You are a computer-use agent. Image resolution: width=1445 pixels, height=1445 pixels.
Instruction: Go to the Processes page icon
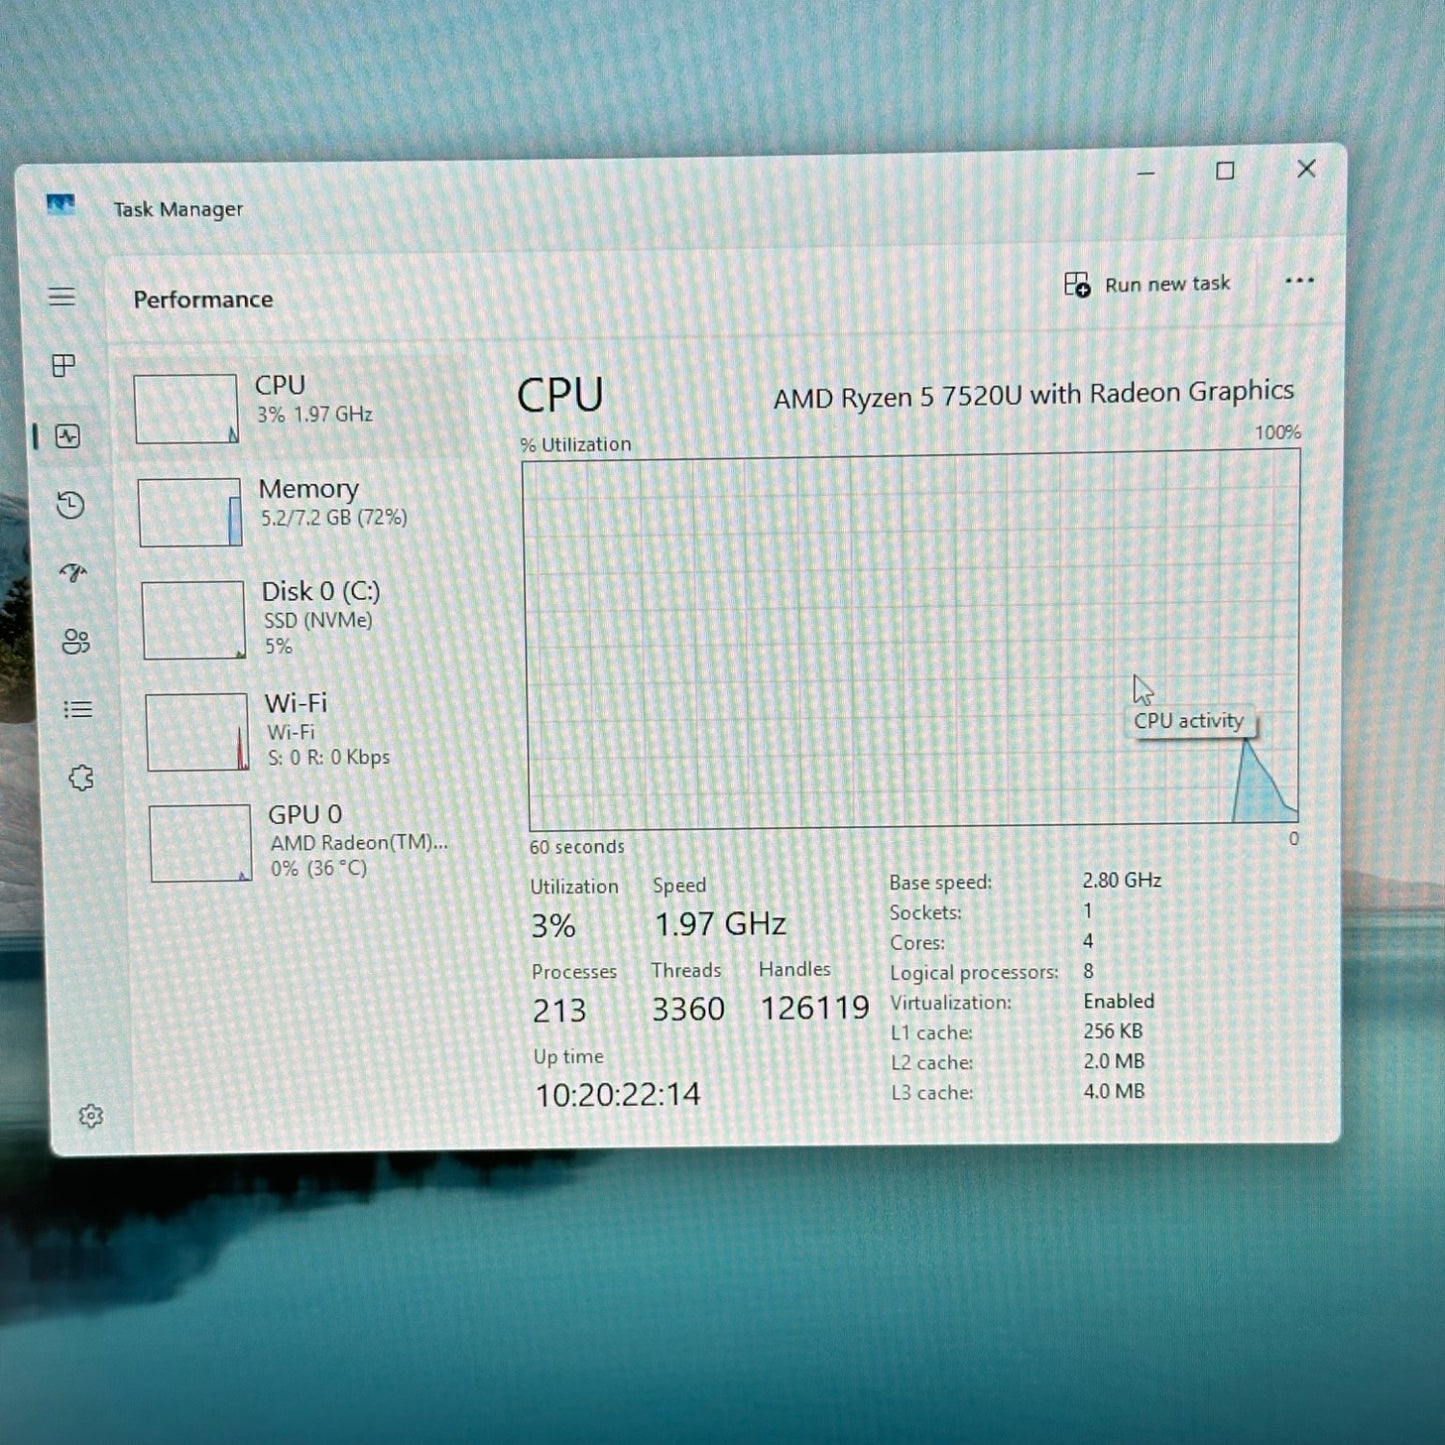[64, 366]
